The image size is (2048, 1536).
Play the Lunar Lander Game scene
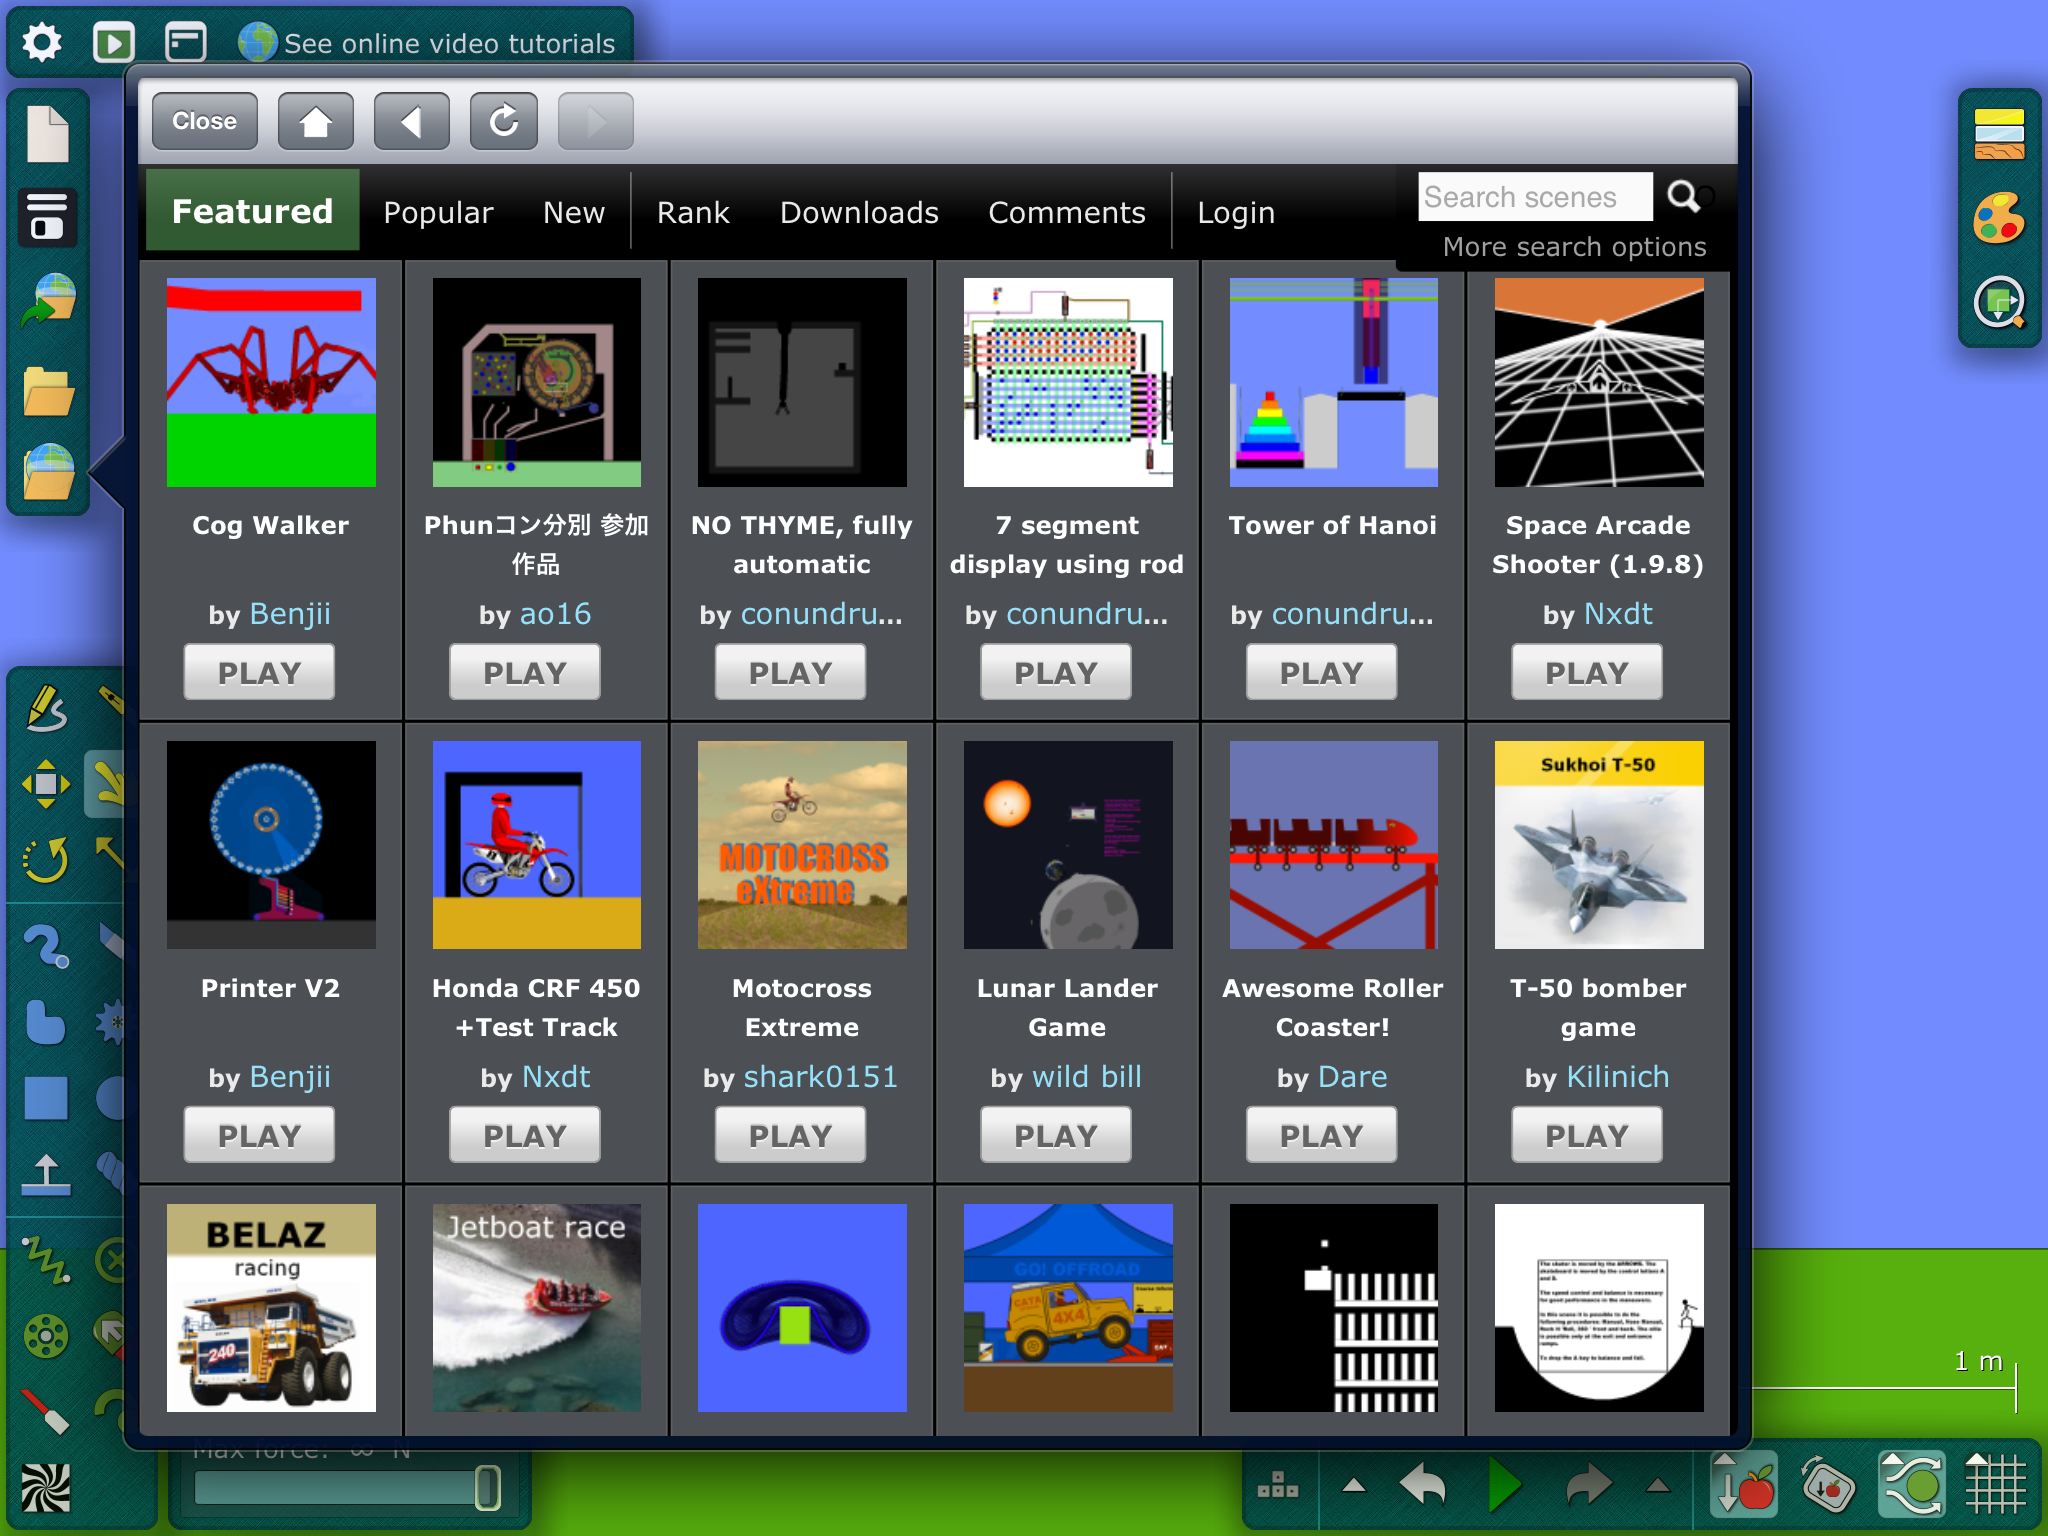(1056, 1135)
